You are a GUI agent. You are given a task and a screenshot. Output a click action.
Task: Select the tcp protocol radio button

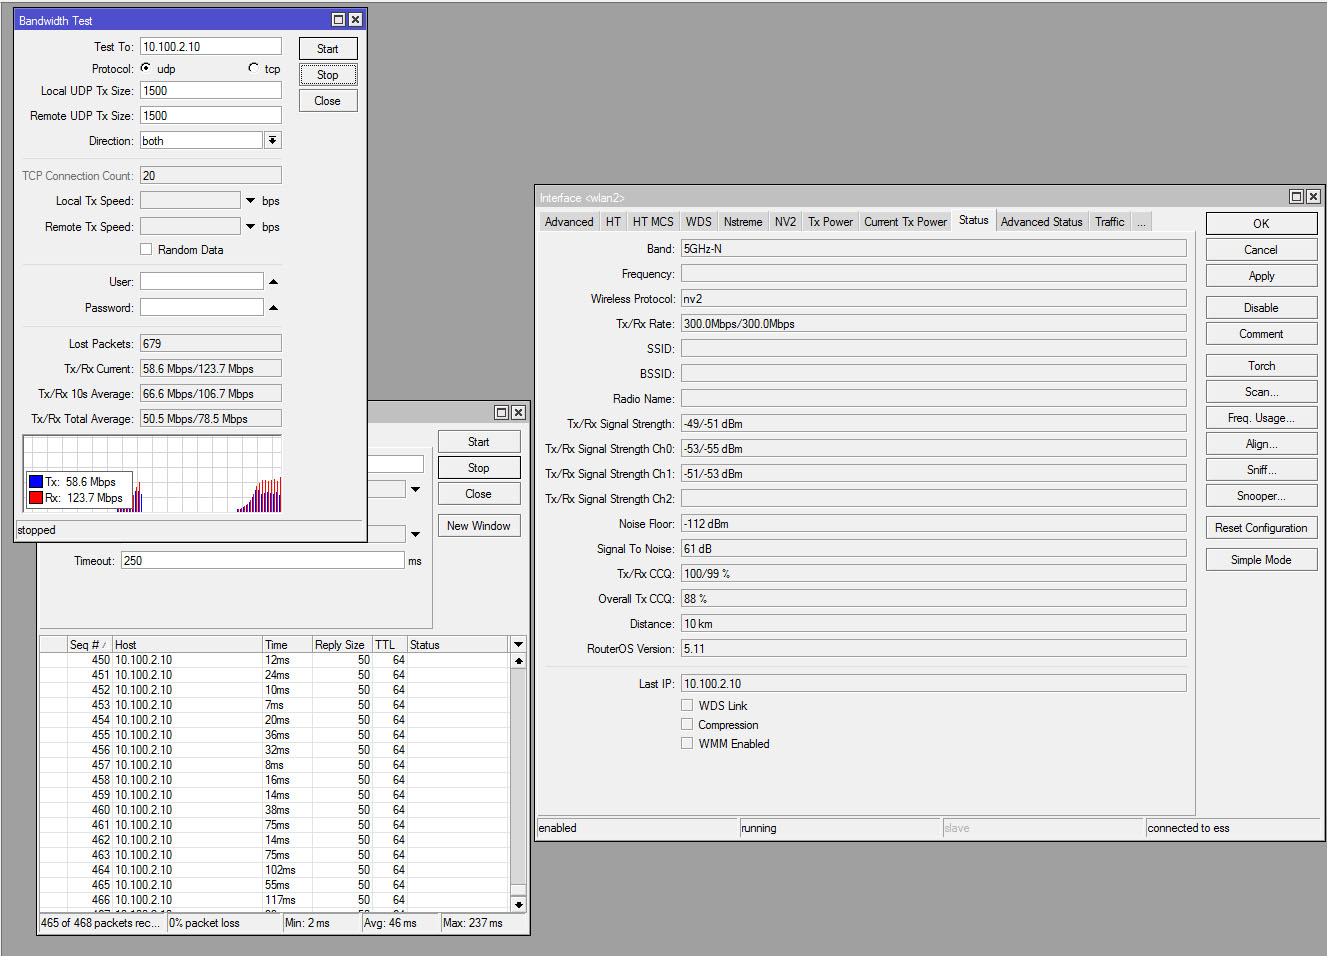[253, 68]
